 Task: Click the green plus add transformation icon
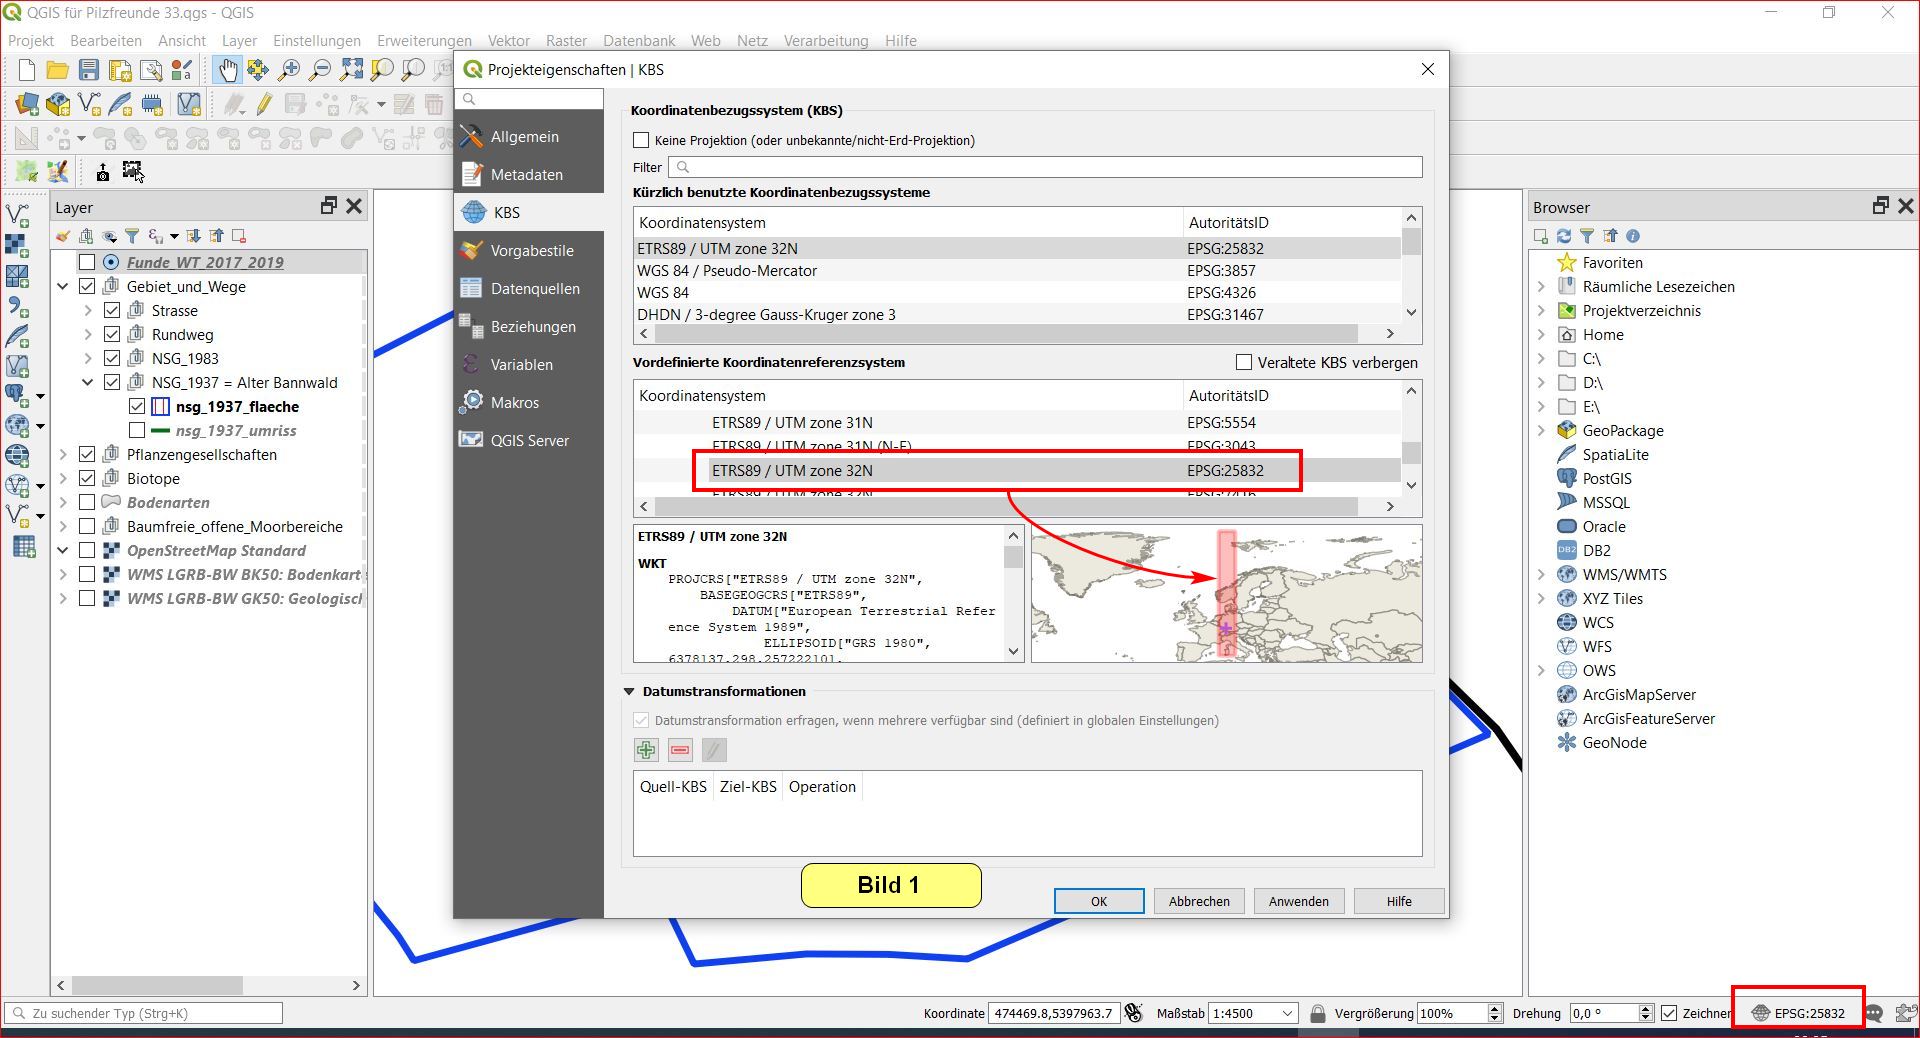(x=646, y=750)
